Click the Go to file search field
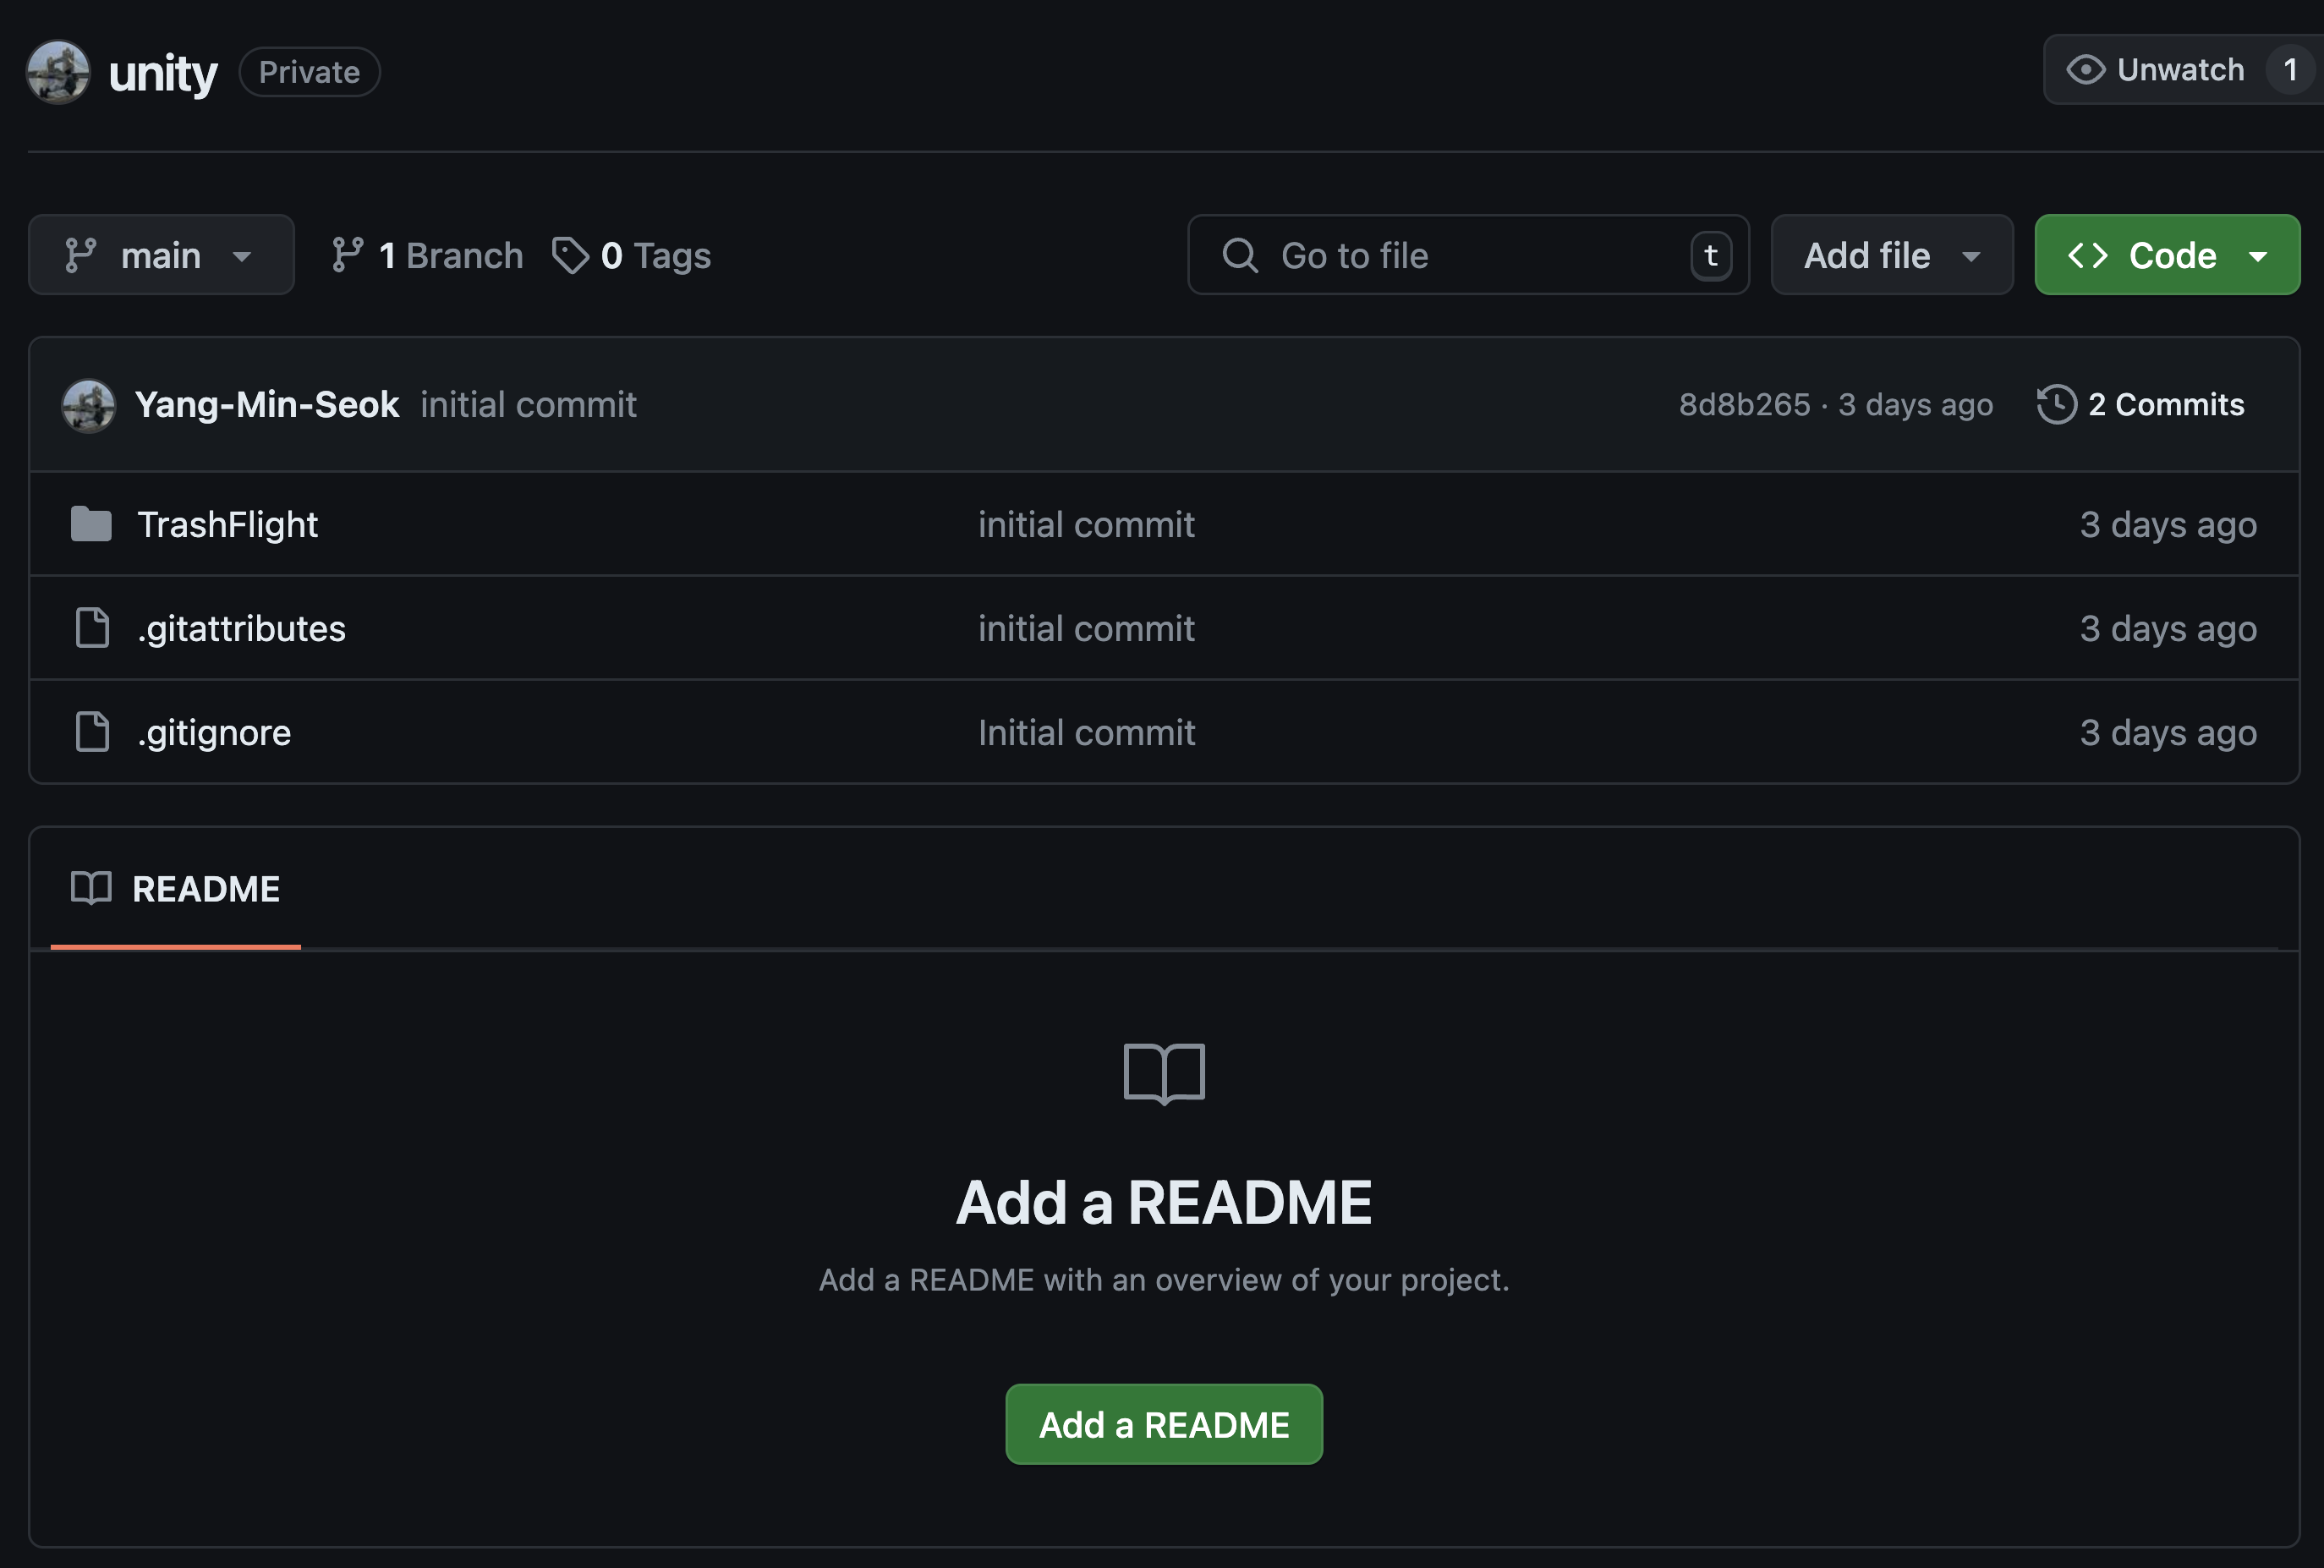 (x=1450, y=255)
